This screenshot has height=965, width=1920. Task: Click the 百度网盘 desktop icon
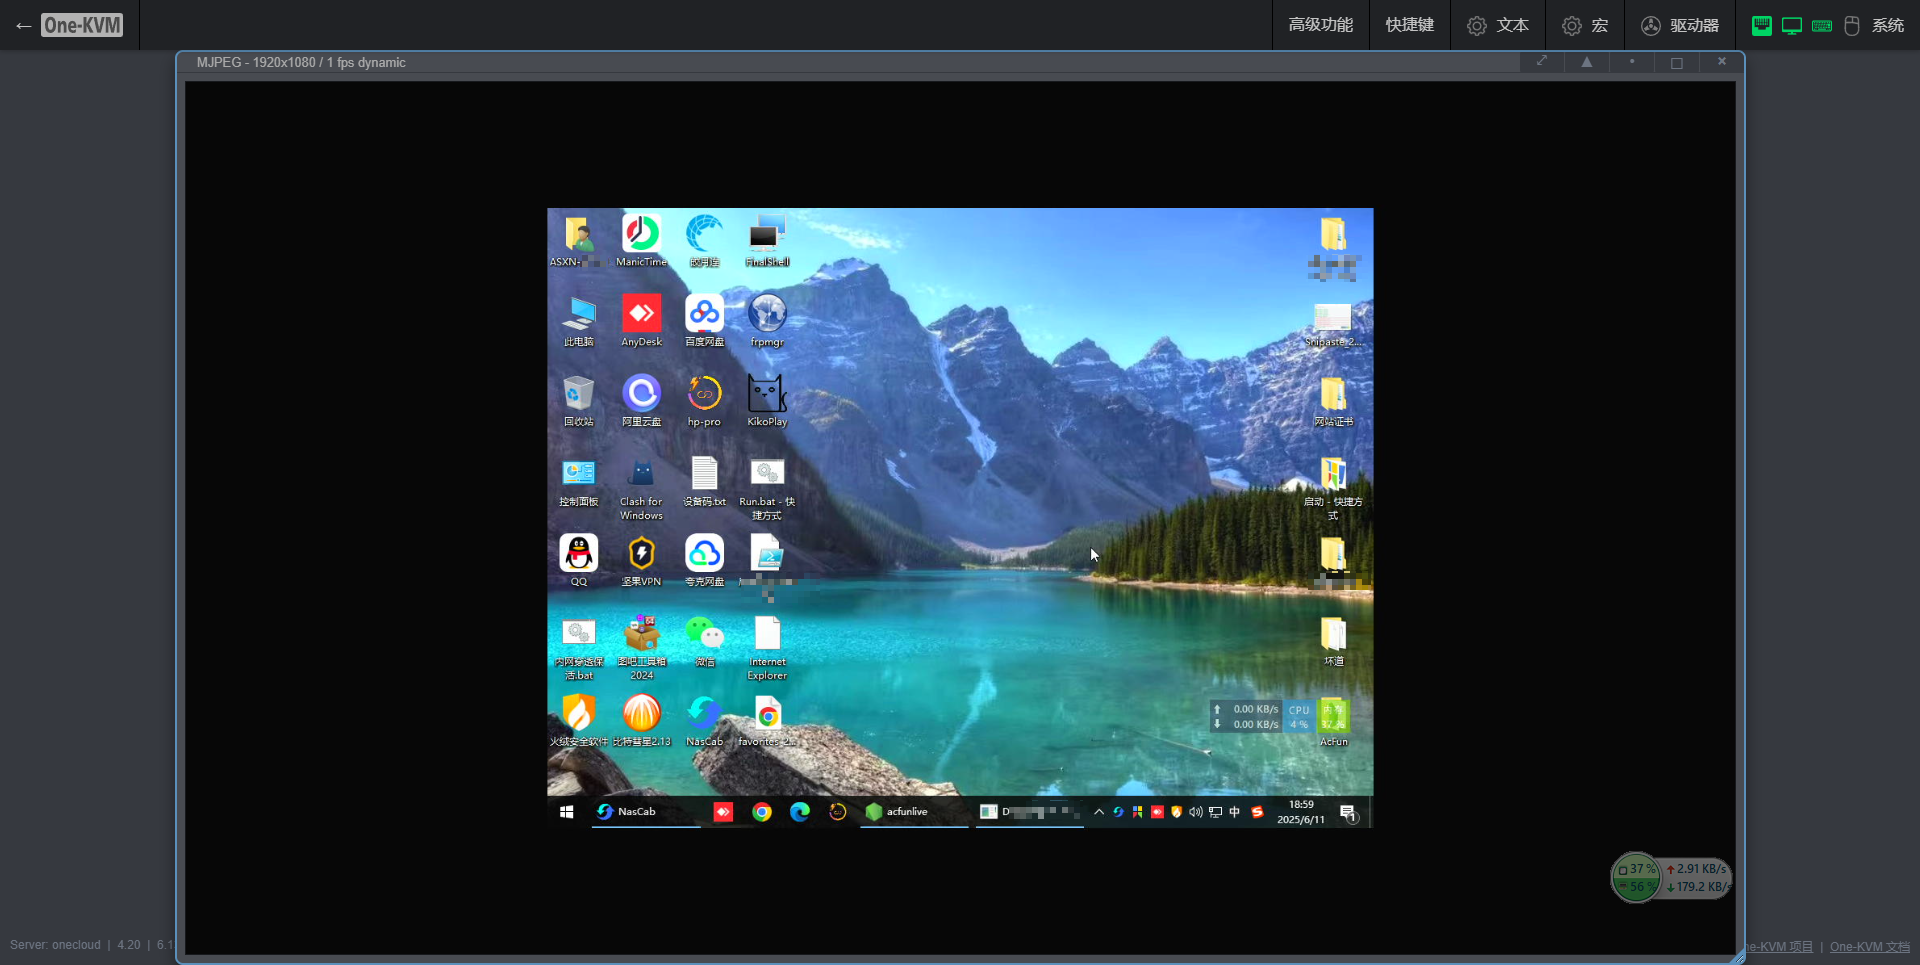coord(704,314)
